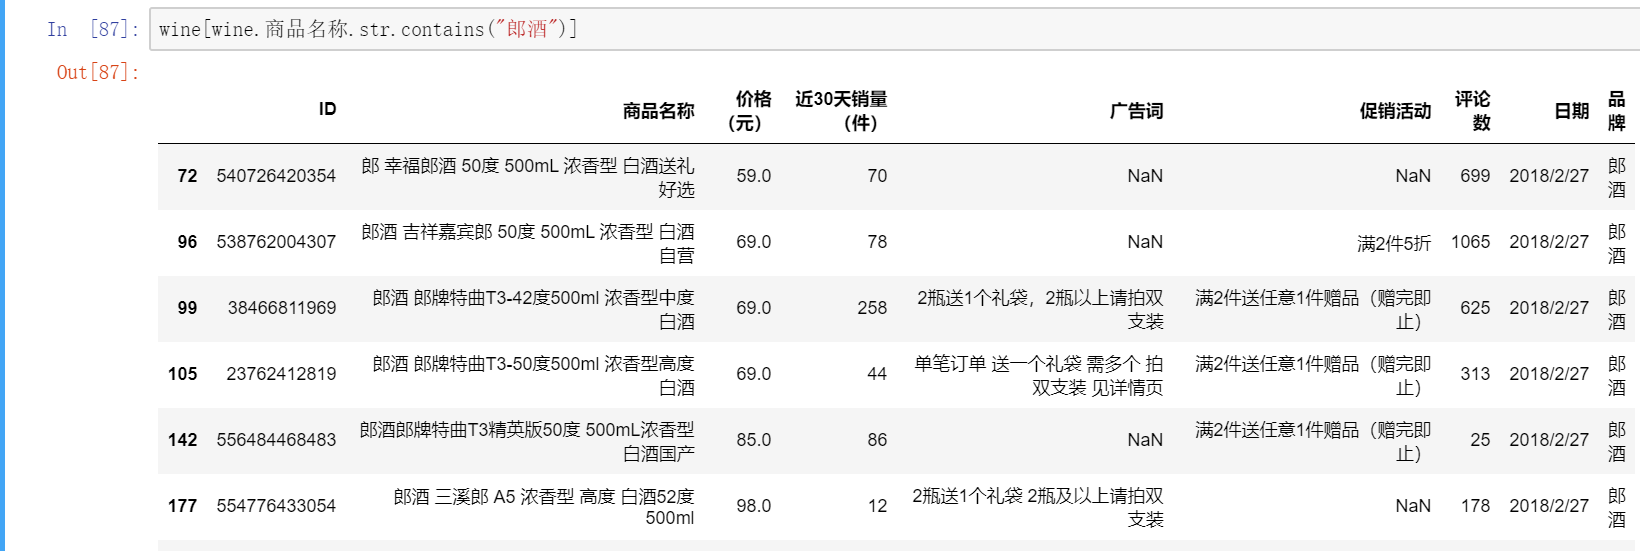Click product name 郎酒郎牌特曲T3精英版50度
Viewport: 1640px width, 551px height.
point(527,442)
